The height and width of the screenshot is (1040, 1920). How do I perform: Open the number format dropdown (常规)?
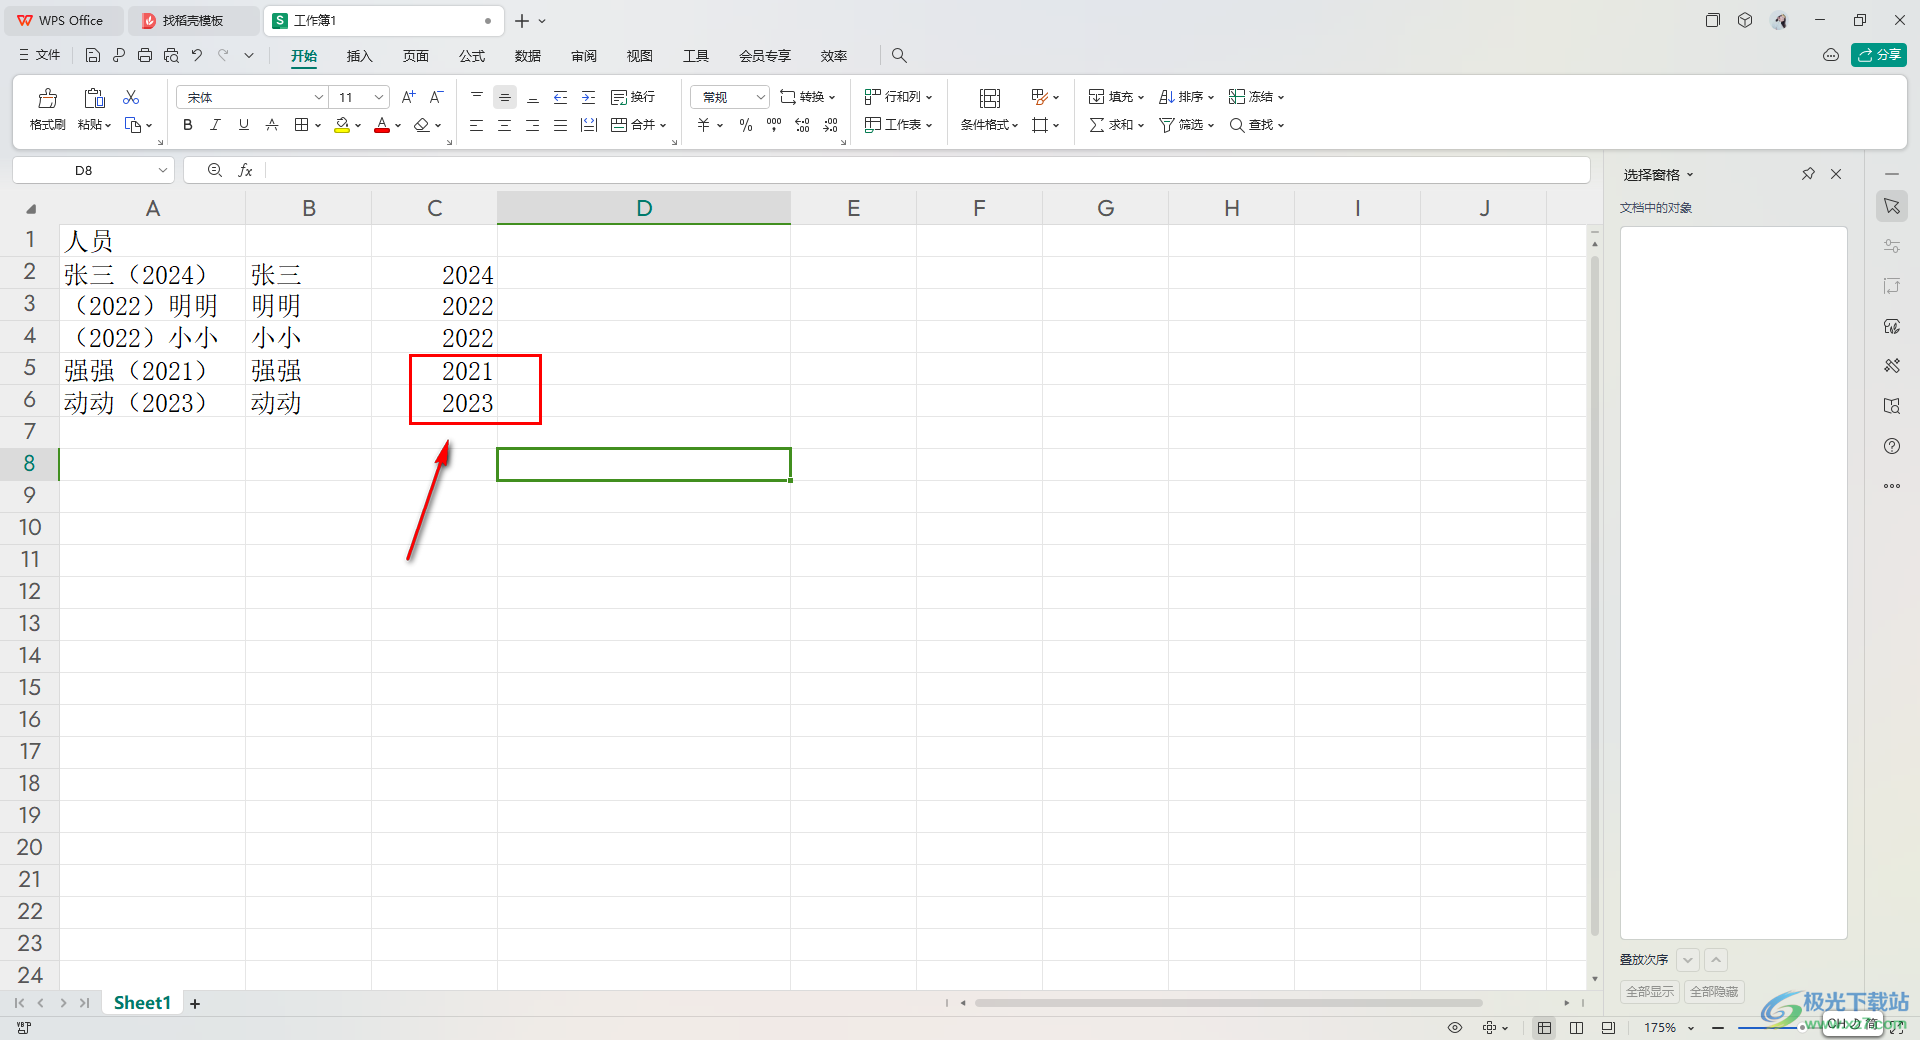[x=760, y=97]
